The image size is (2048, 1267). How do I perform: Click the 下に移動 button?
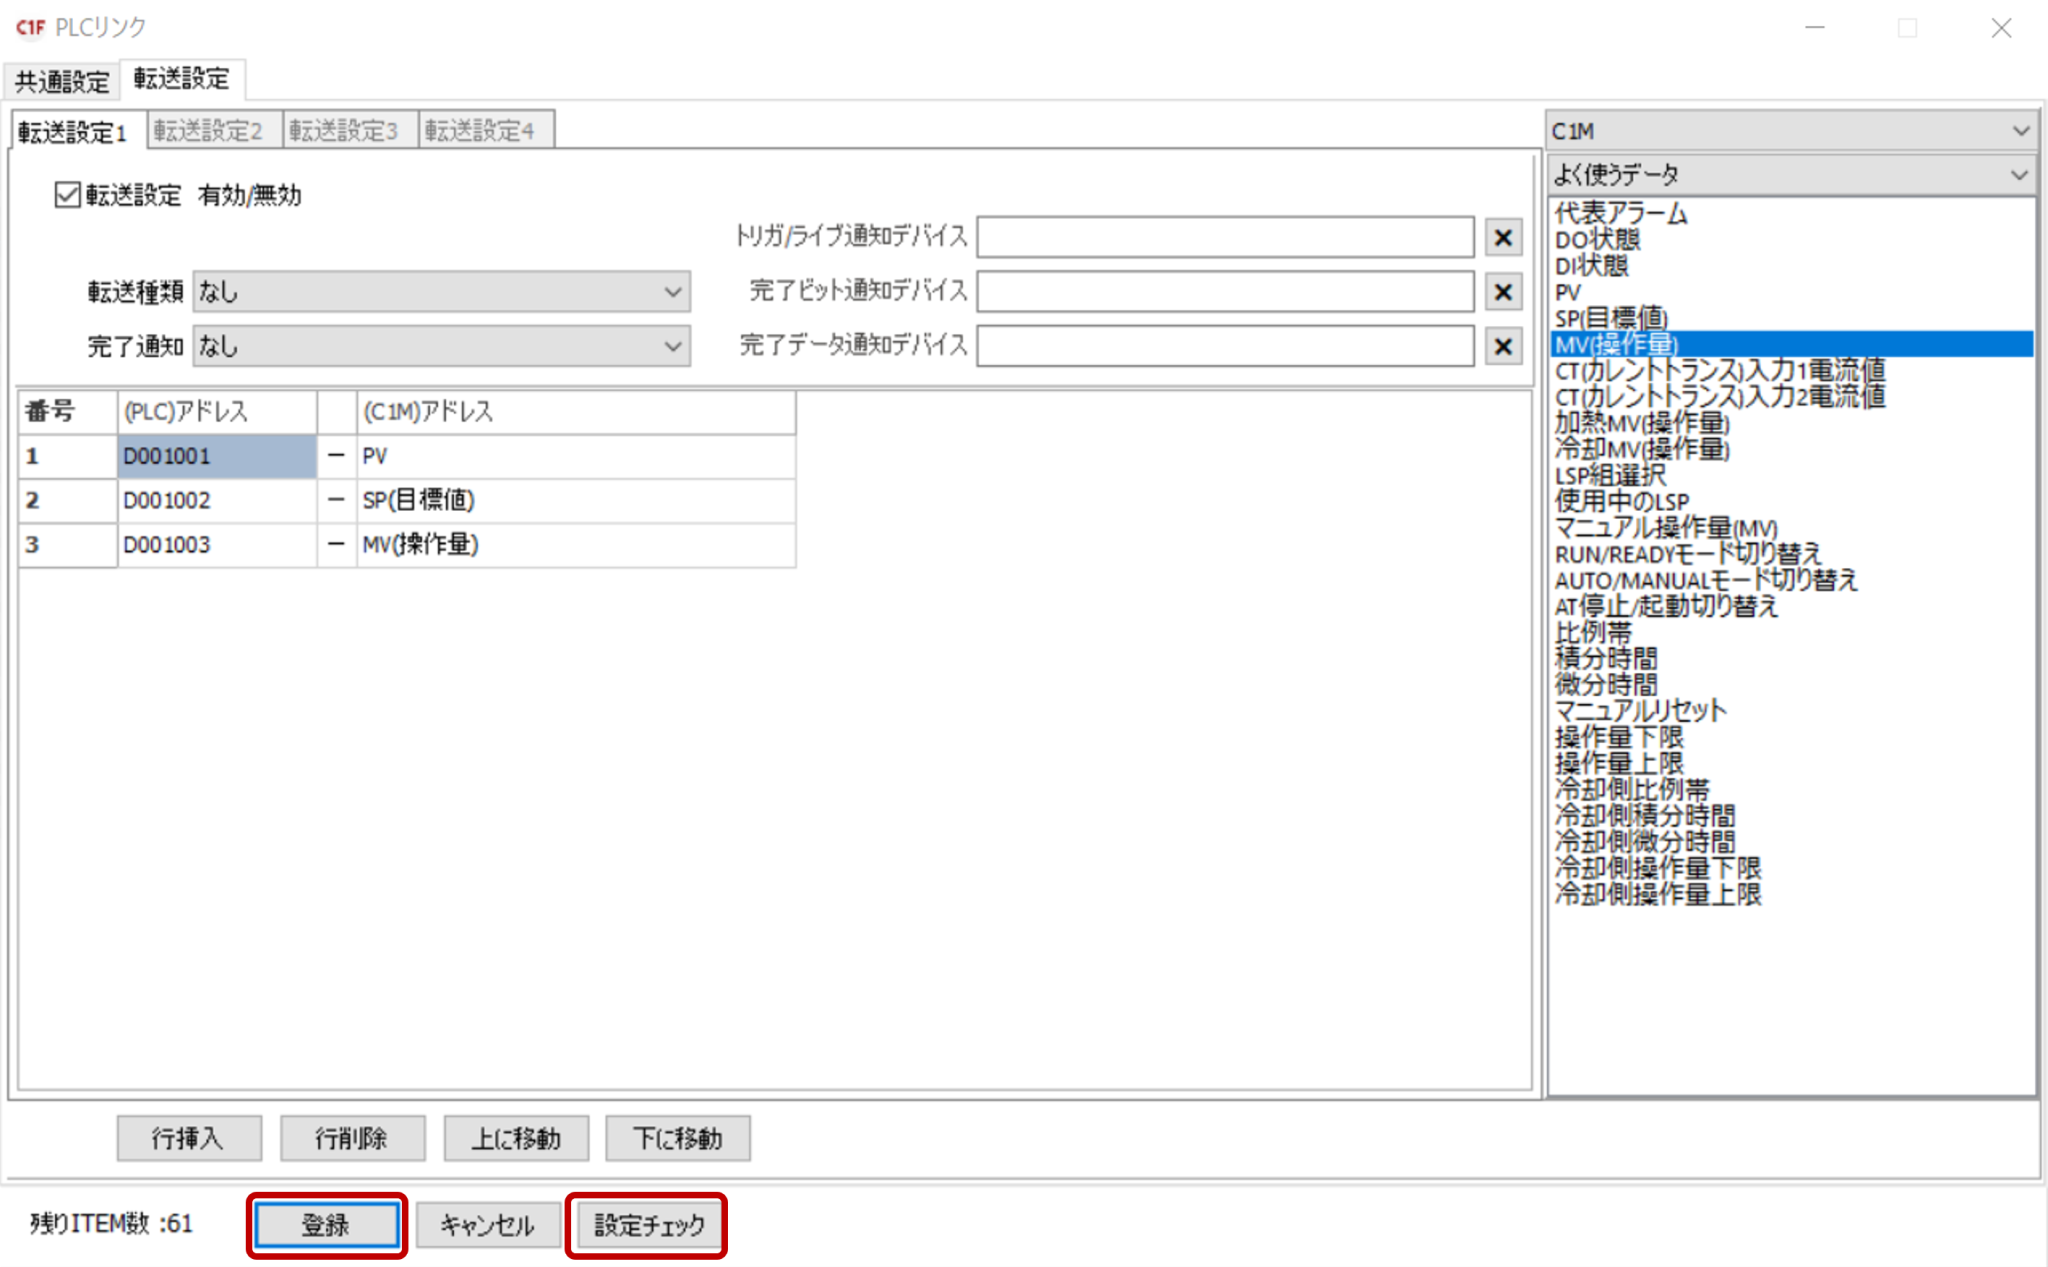[677, 1138]
